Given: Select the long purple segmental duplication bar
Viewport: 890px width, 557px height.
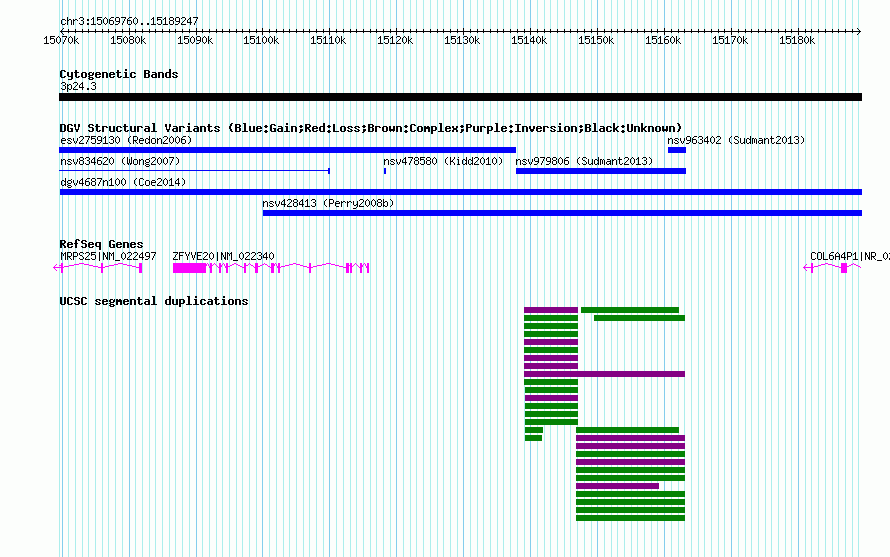Looking at the screenshot, I should click(604, 374).
